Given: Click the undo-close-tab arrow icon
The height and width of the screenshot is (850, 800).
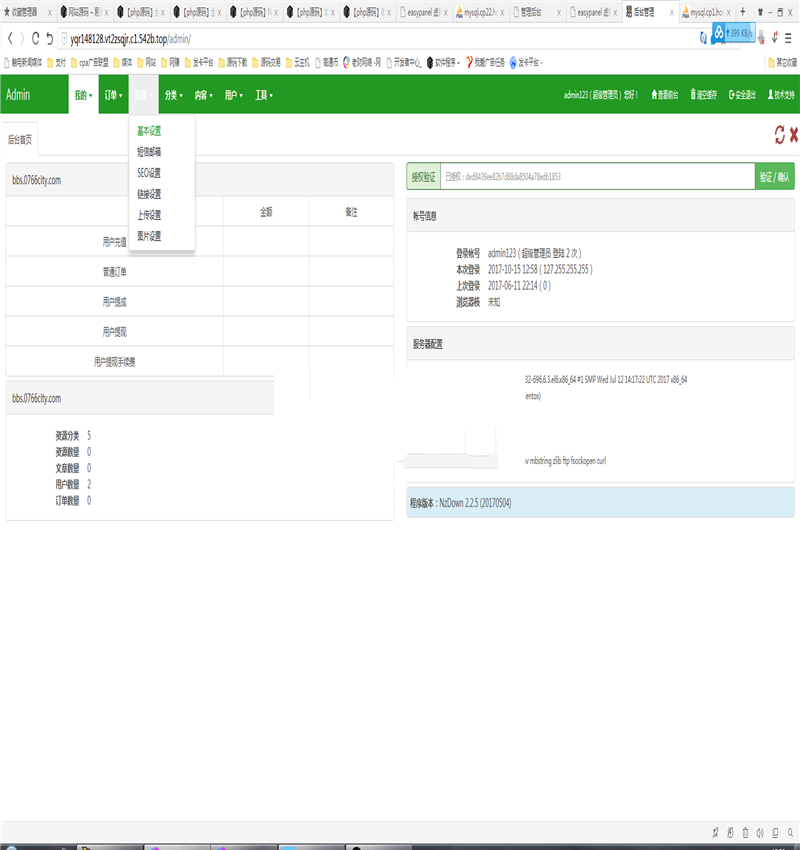Looking at the screenshot, I should coord(49,38).
